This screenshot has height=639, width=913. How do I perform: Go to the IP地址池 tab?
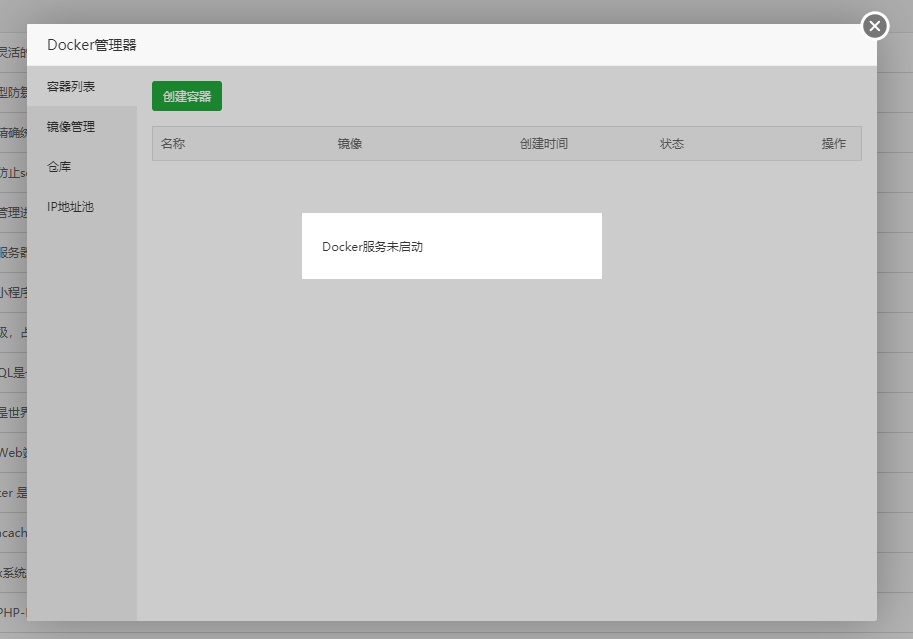tap(70, 207)
